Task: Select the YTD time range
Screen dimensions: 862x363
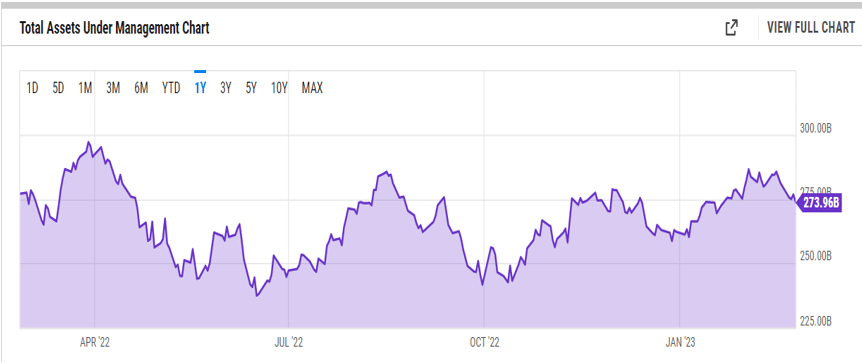Action: (171, 87)
